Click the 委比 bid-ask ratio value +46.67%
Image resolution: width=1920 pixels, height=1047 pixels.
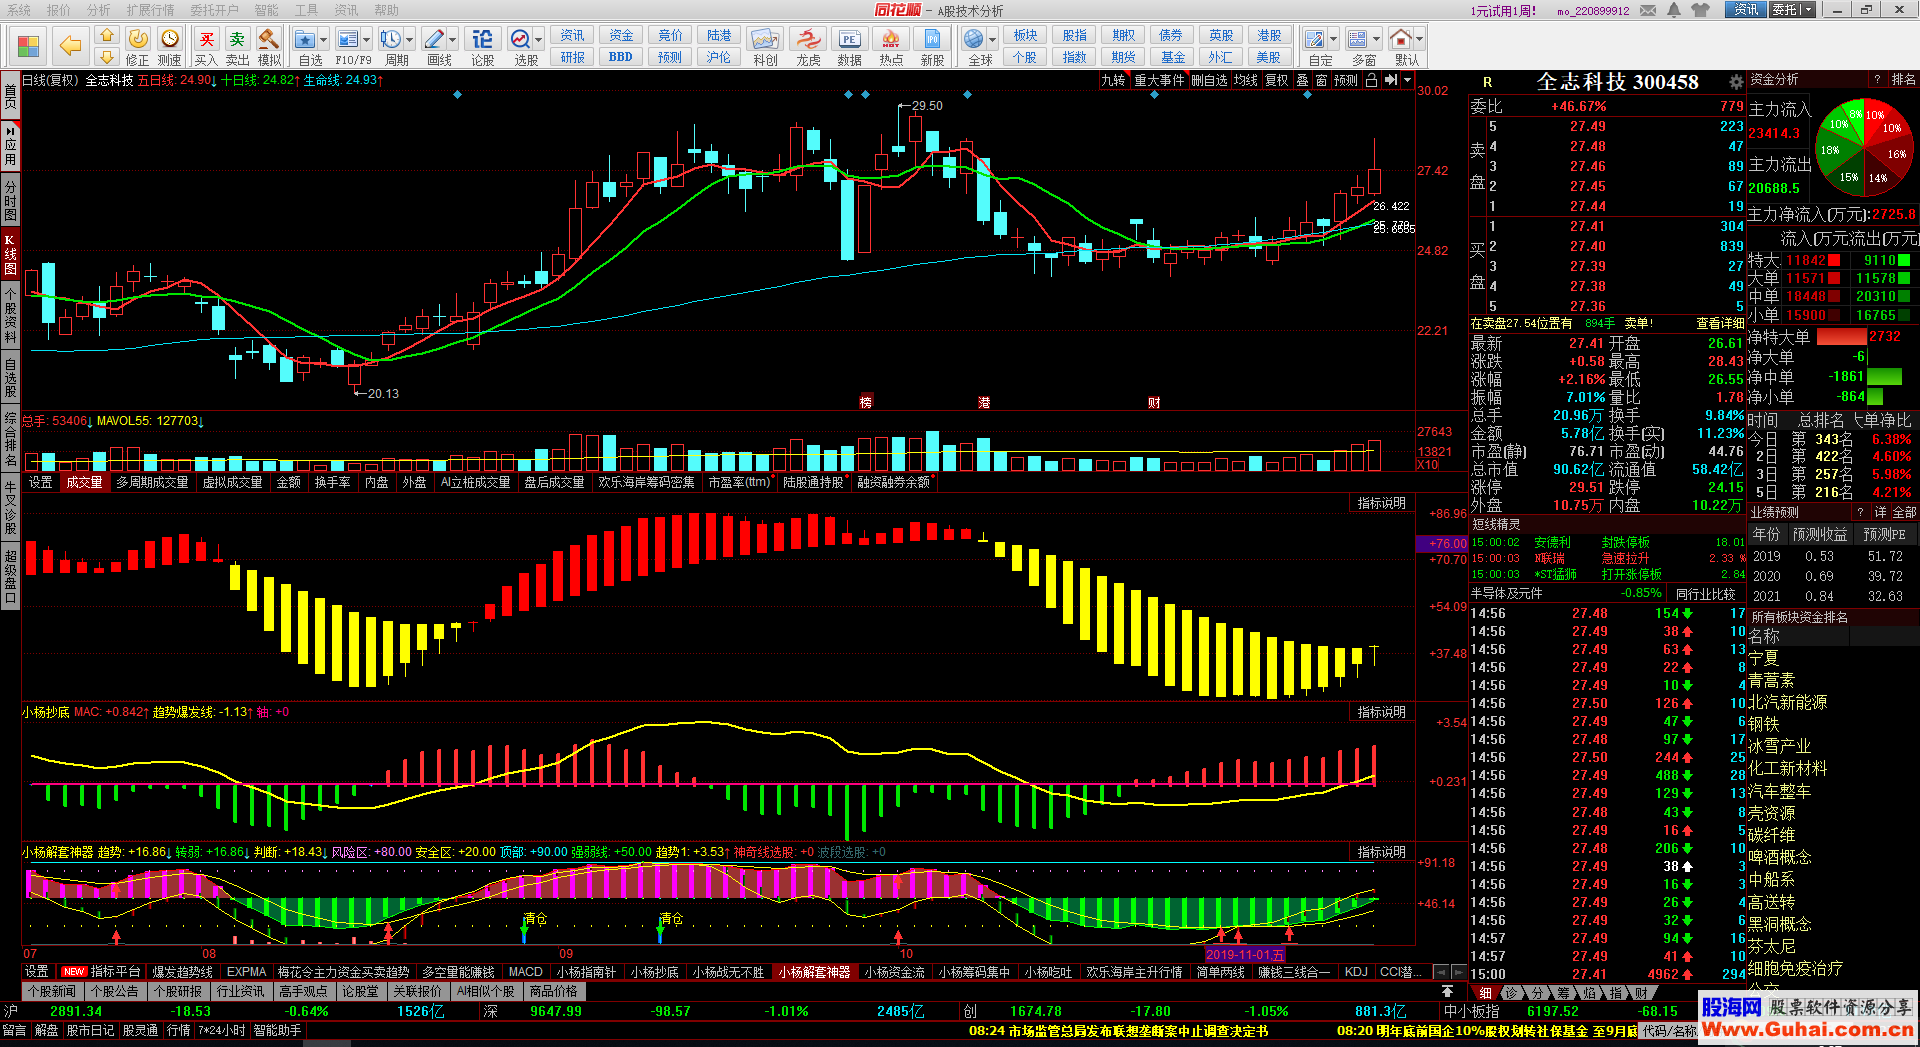click(1579, 107)
